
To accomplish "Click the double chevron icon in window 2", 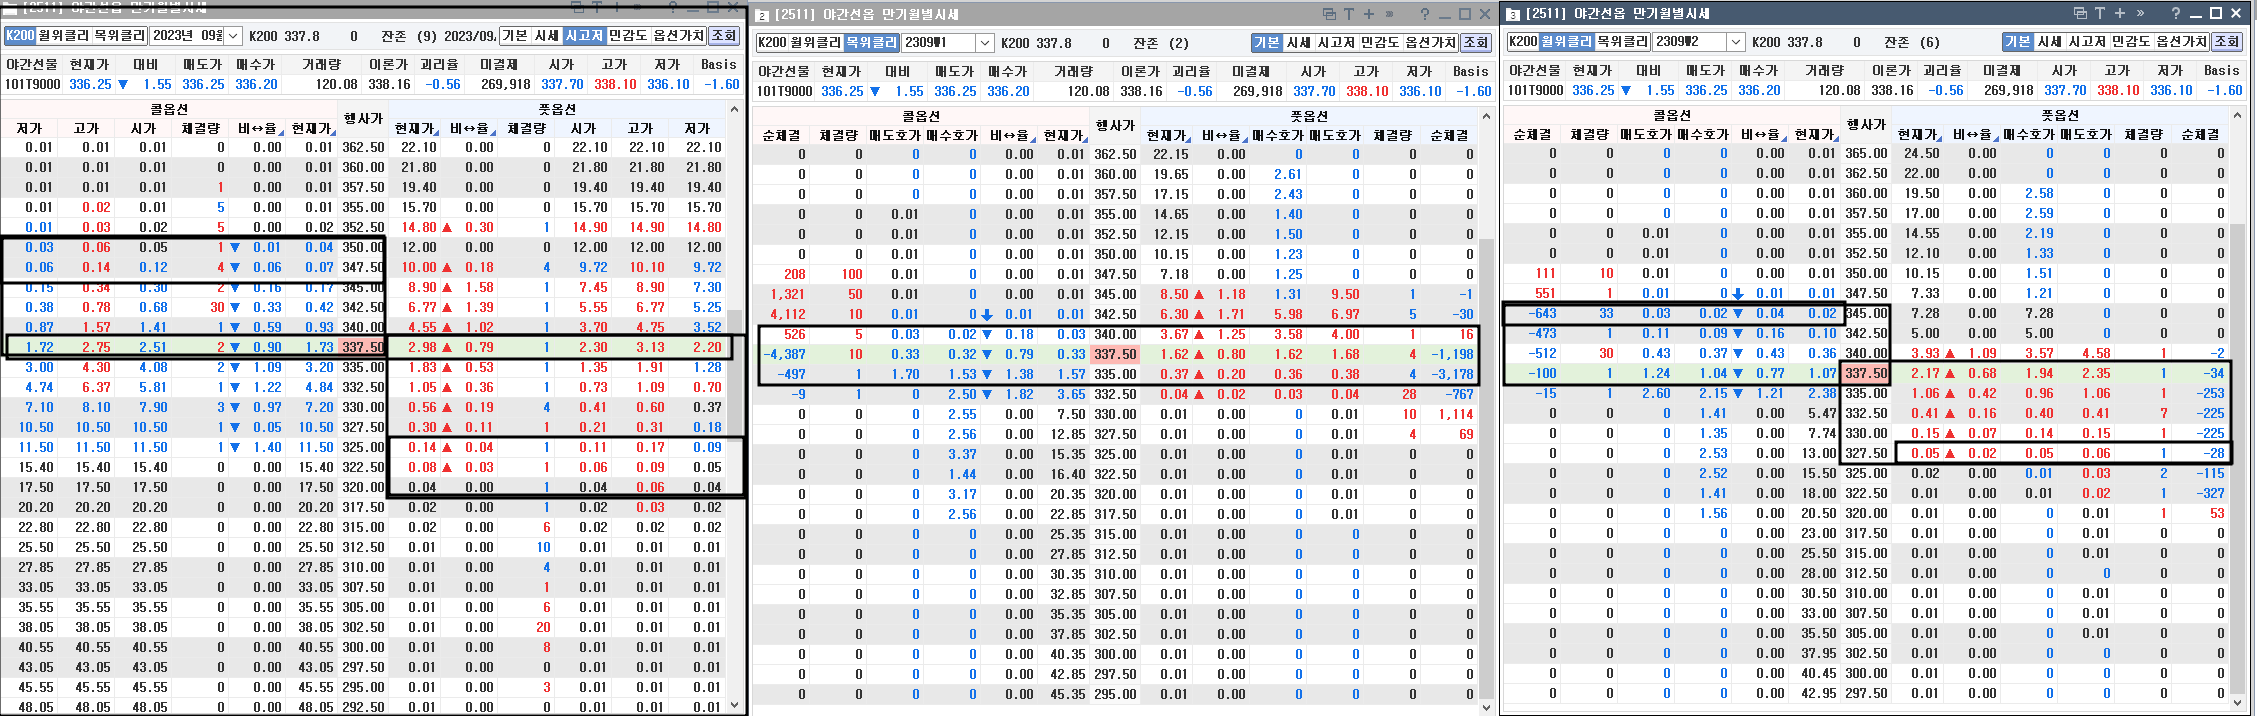I will [x=1389, y=14].
